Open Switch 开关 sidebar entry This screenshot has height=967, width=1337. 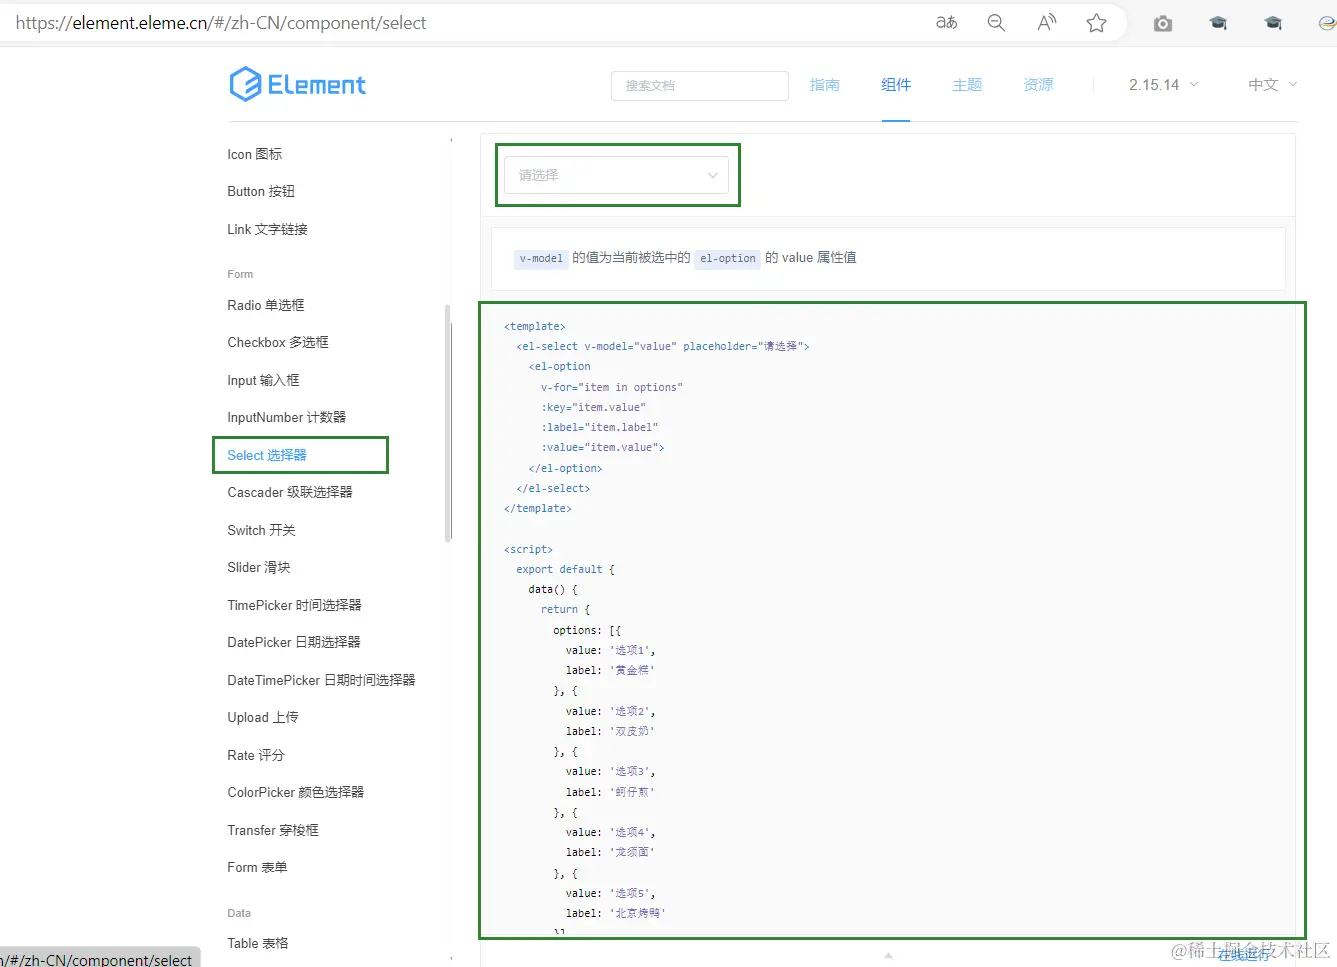[261, 530]
